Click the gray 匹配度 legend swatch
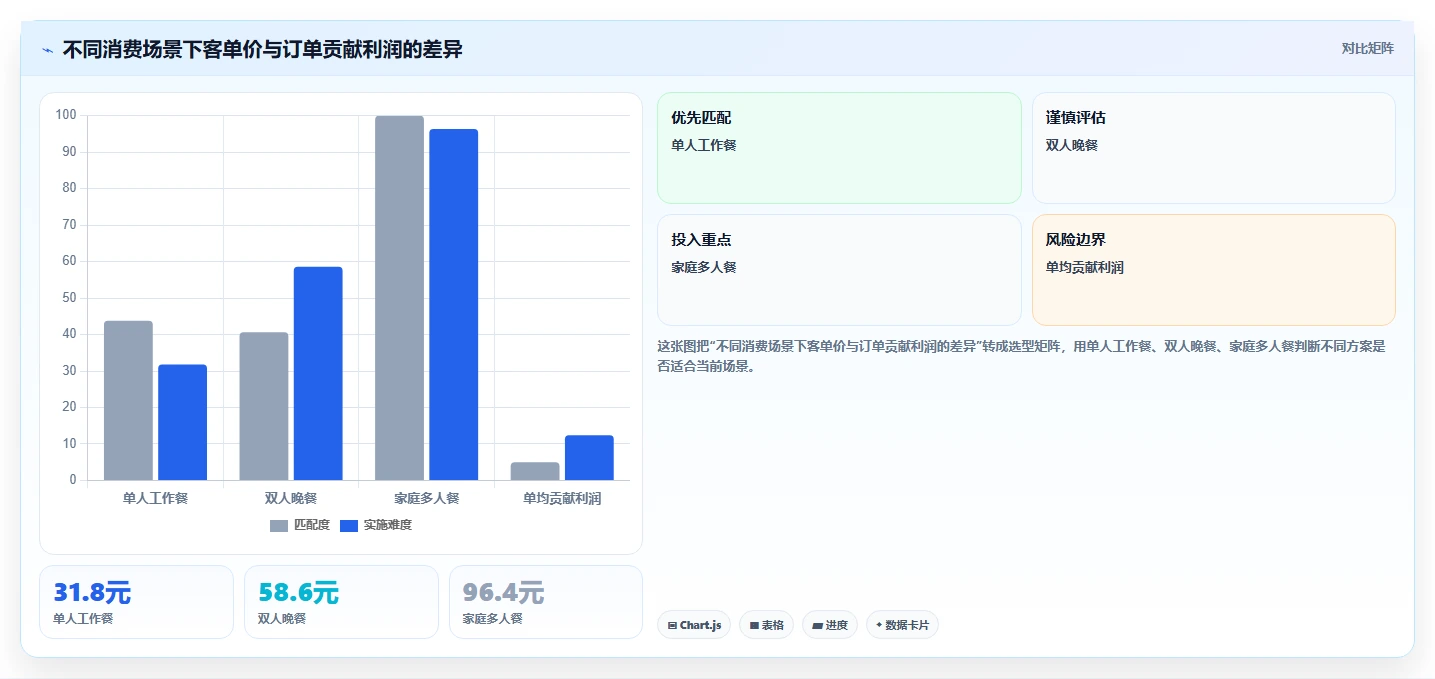This screenshot has height=679, width=1435. (279, 526)
